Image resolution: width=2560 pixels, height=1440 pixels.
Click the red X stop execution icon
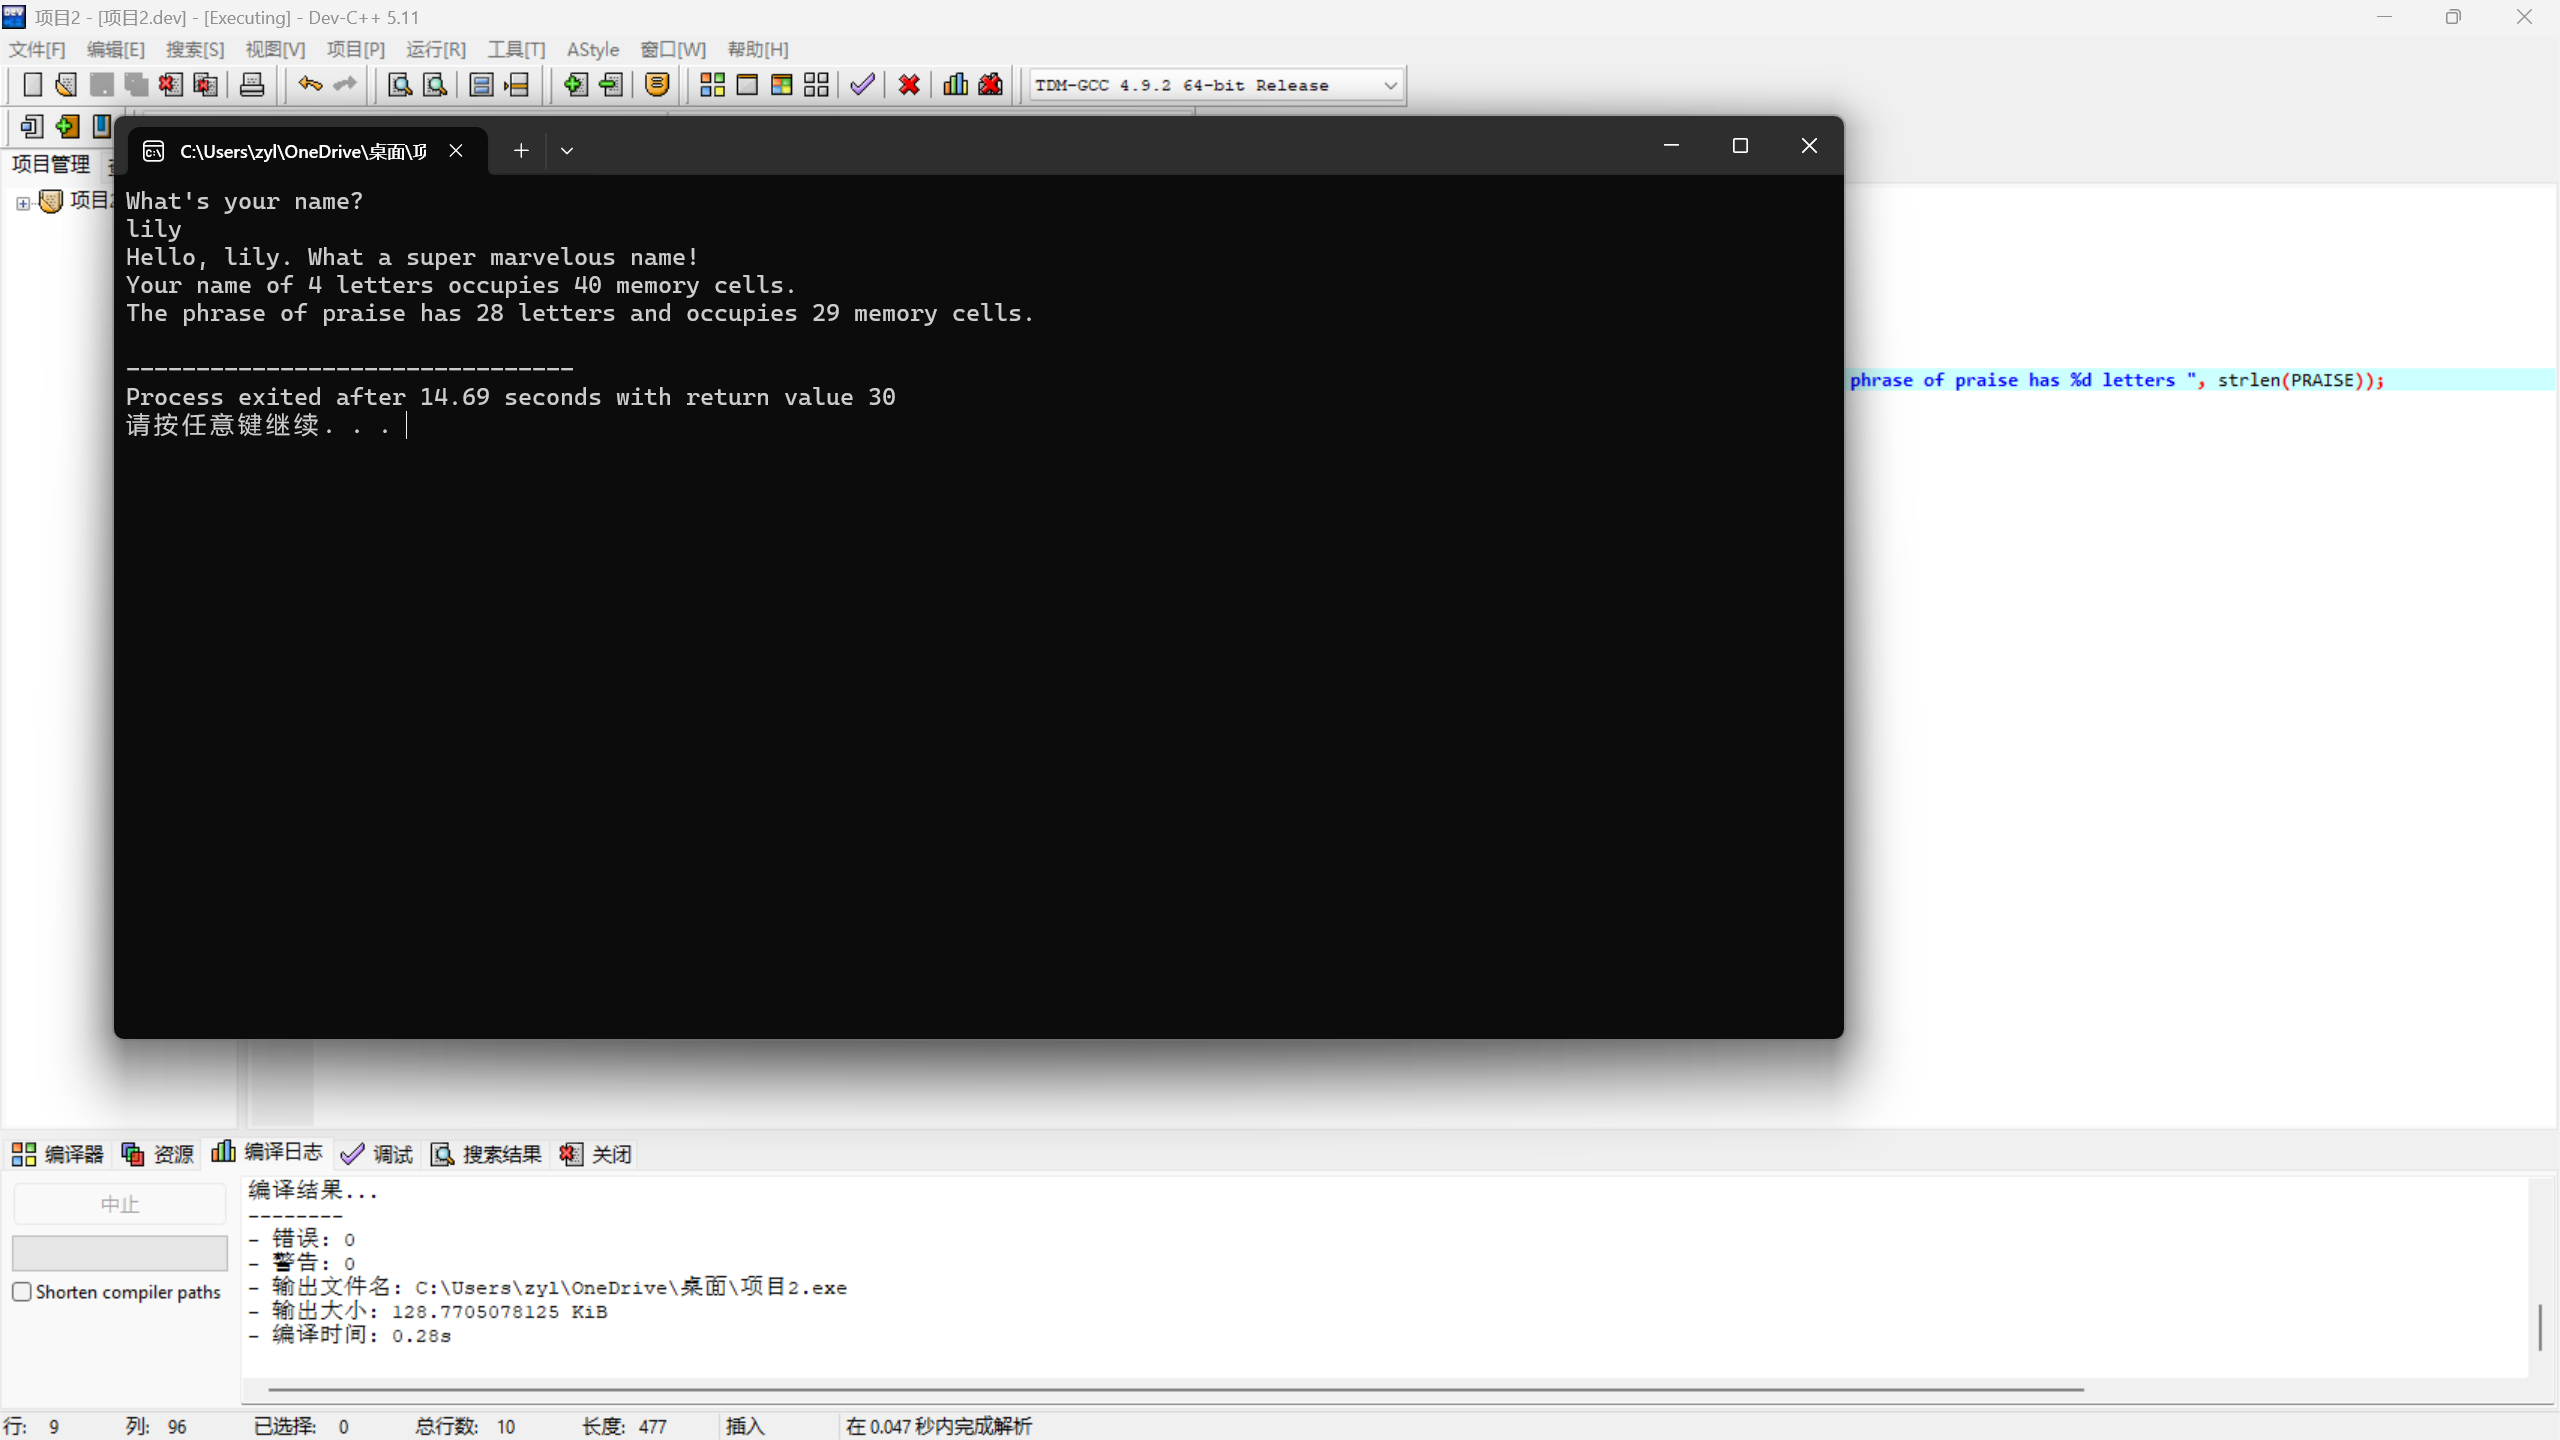908,85
